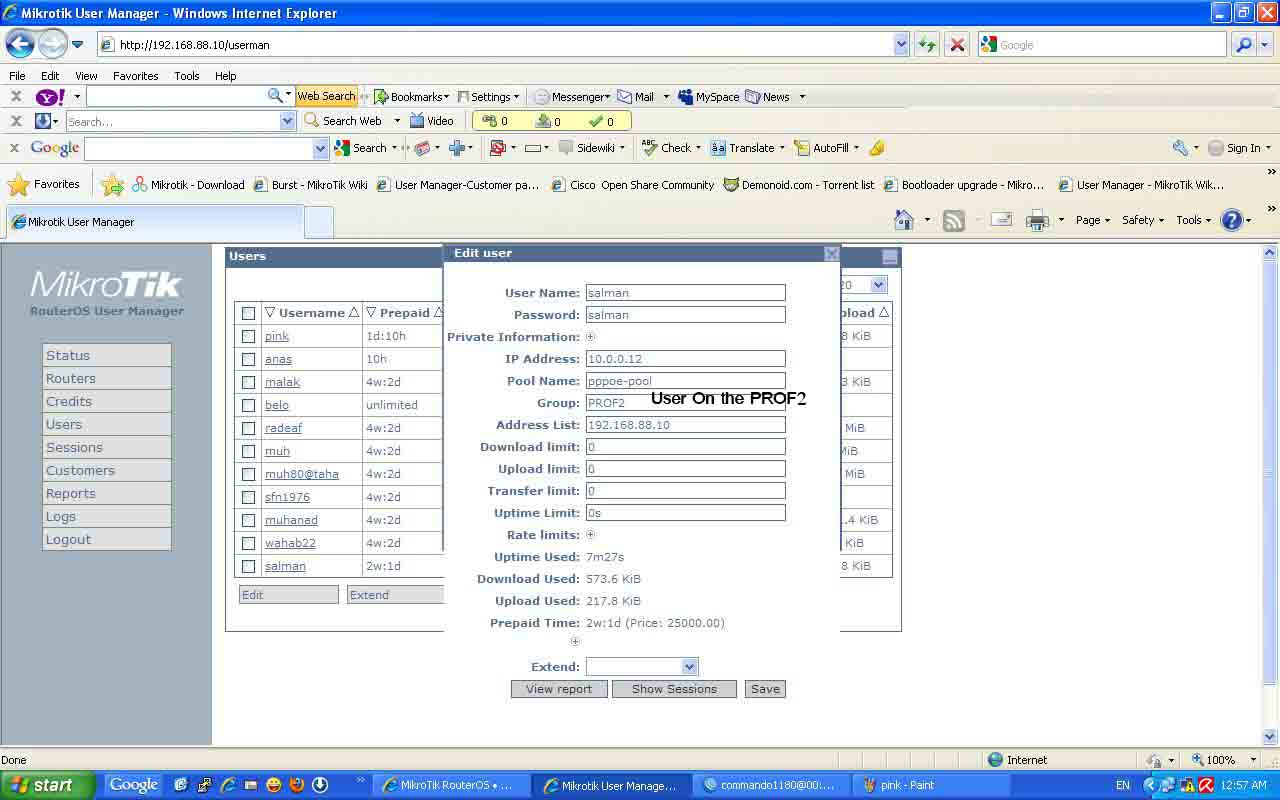Toggle the select-all checkbox in Users header
The width and height of the screenshot is (1280, 800).
coord(248,313)
